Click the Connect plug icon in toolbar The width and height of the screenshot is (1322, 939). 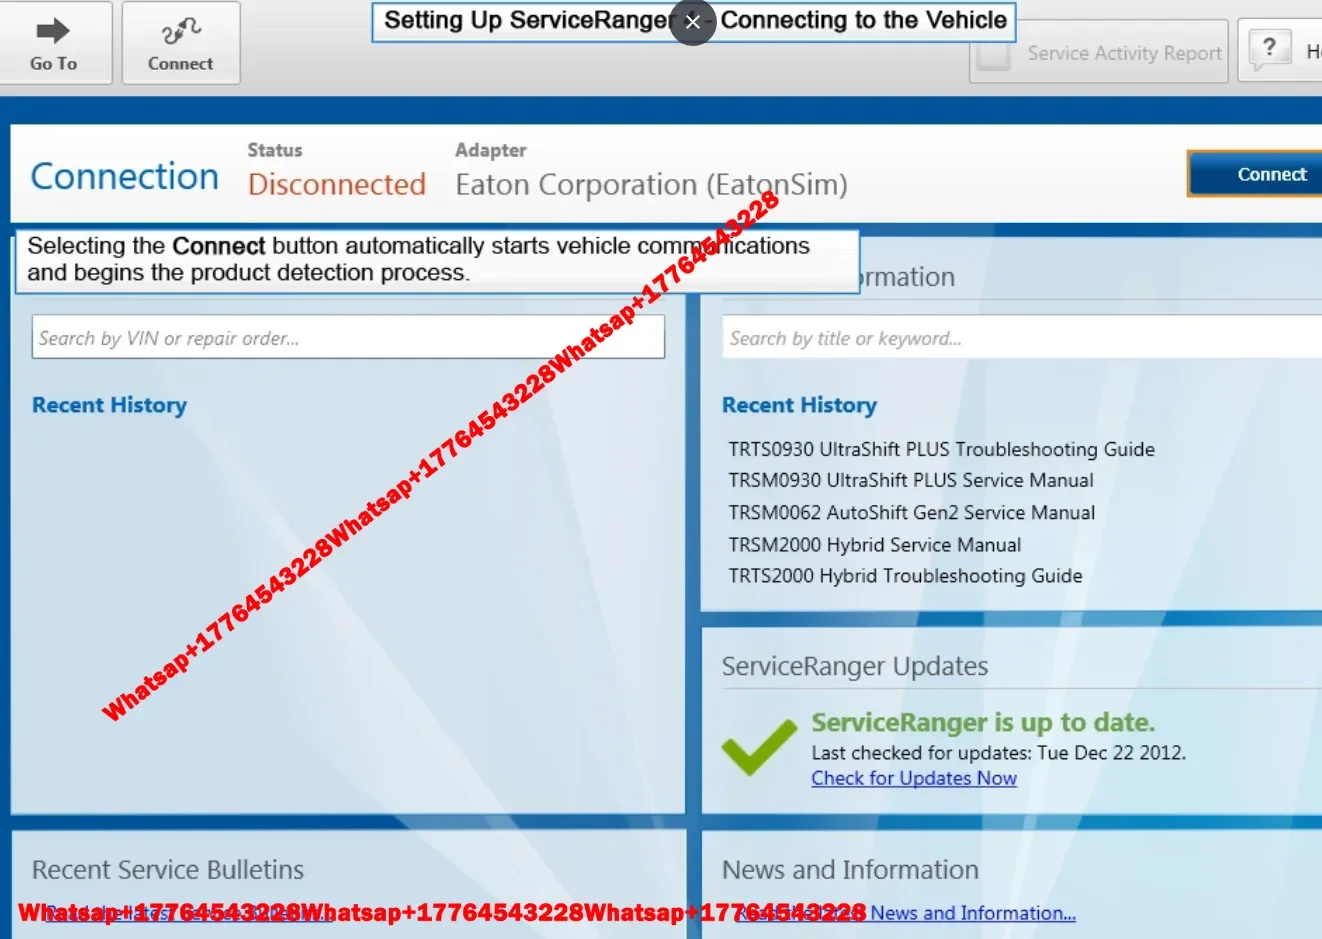181,31
